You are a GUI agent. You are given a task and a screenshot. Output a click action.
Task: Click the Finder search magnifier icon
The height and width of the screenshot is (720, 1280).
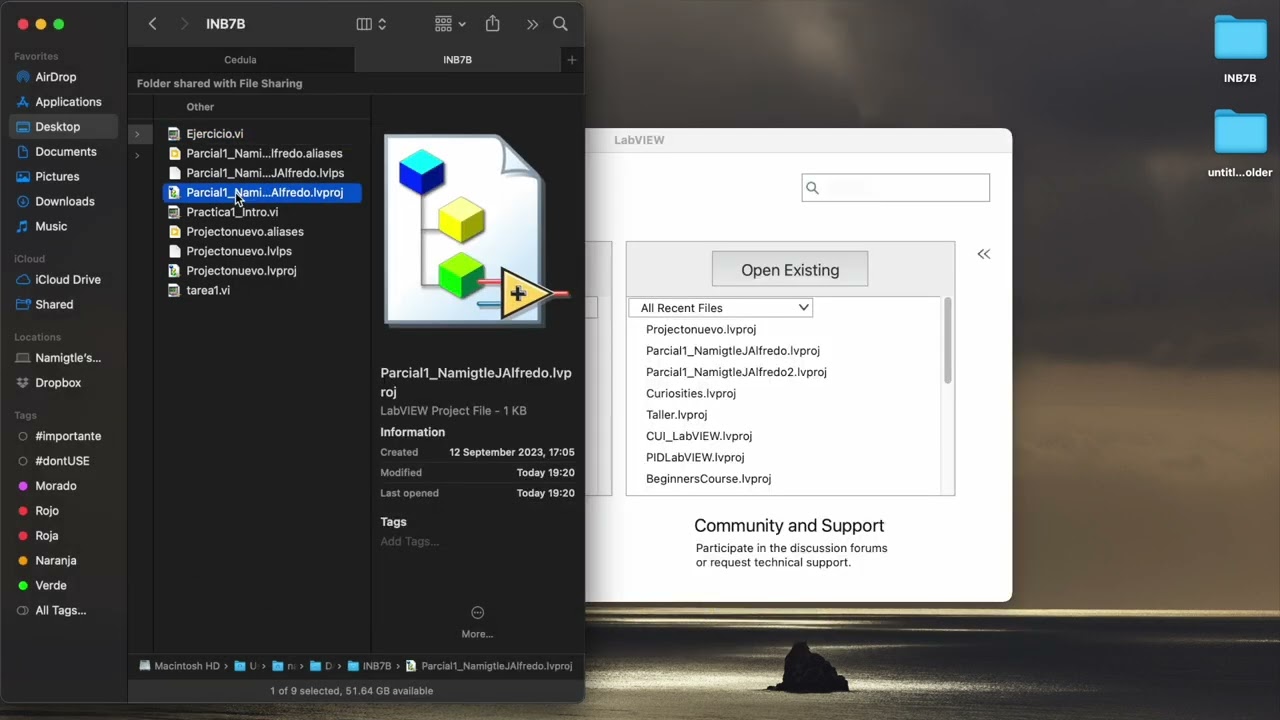pyautogui.click(x=560, y=24)
